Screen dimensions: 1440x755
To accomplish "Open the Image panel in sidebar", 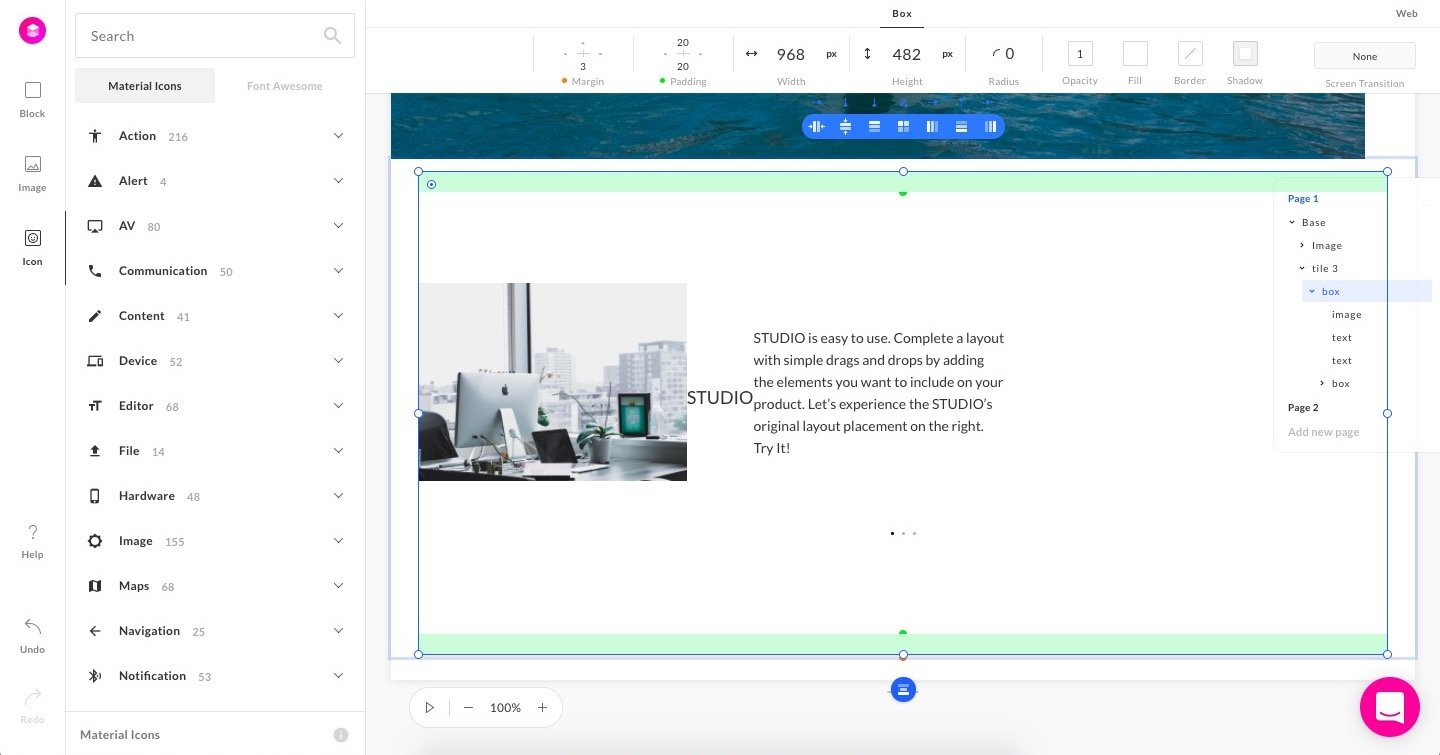I will tap(32, 173).
